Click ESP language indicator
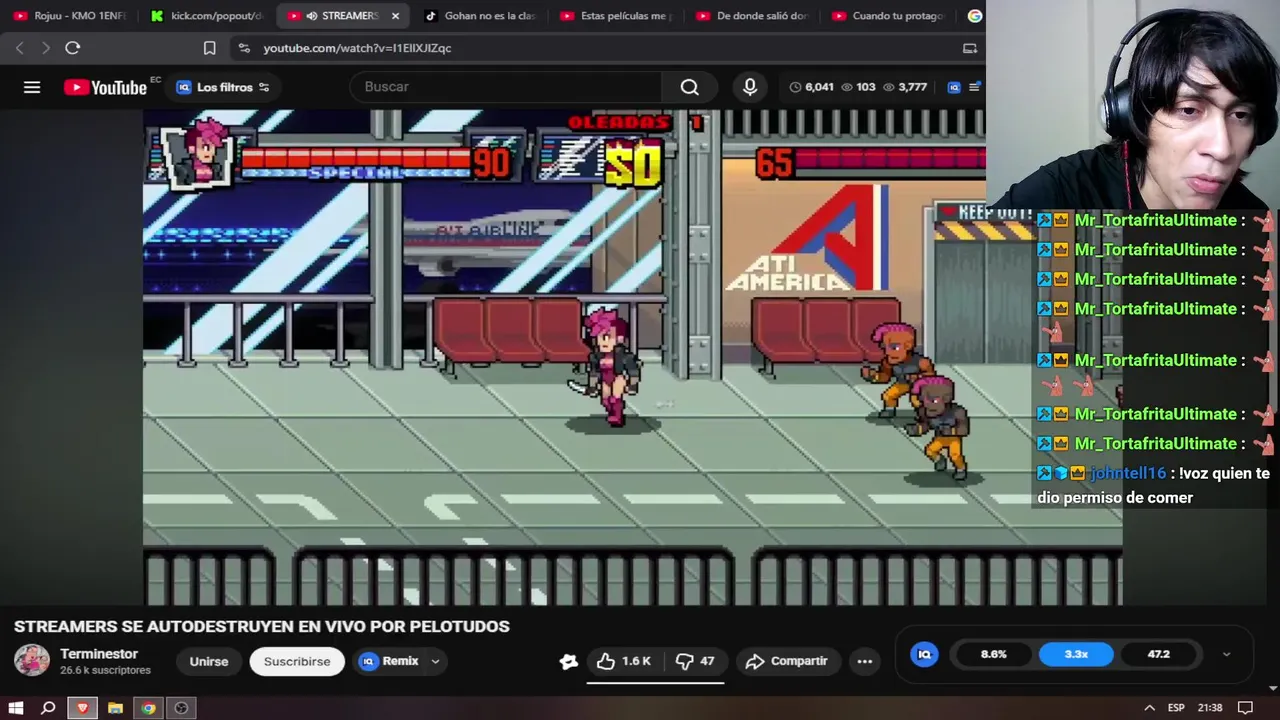 coord(1177,708)
